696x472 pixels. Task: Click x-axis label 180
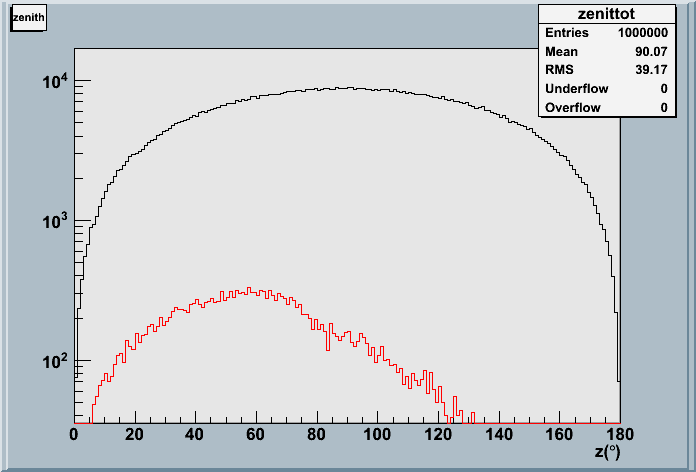pyautogui.click(x=620, y=434)
